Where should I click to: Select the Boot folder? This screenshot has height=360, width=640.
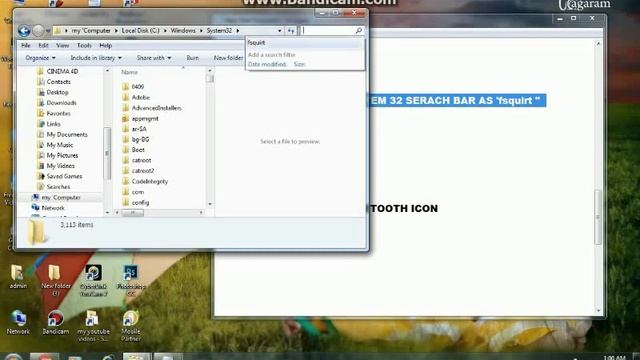pos(138,150)
